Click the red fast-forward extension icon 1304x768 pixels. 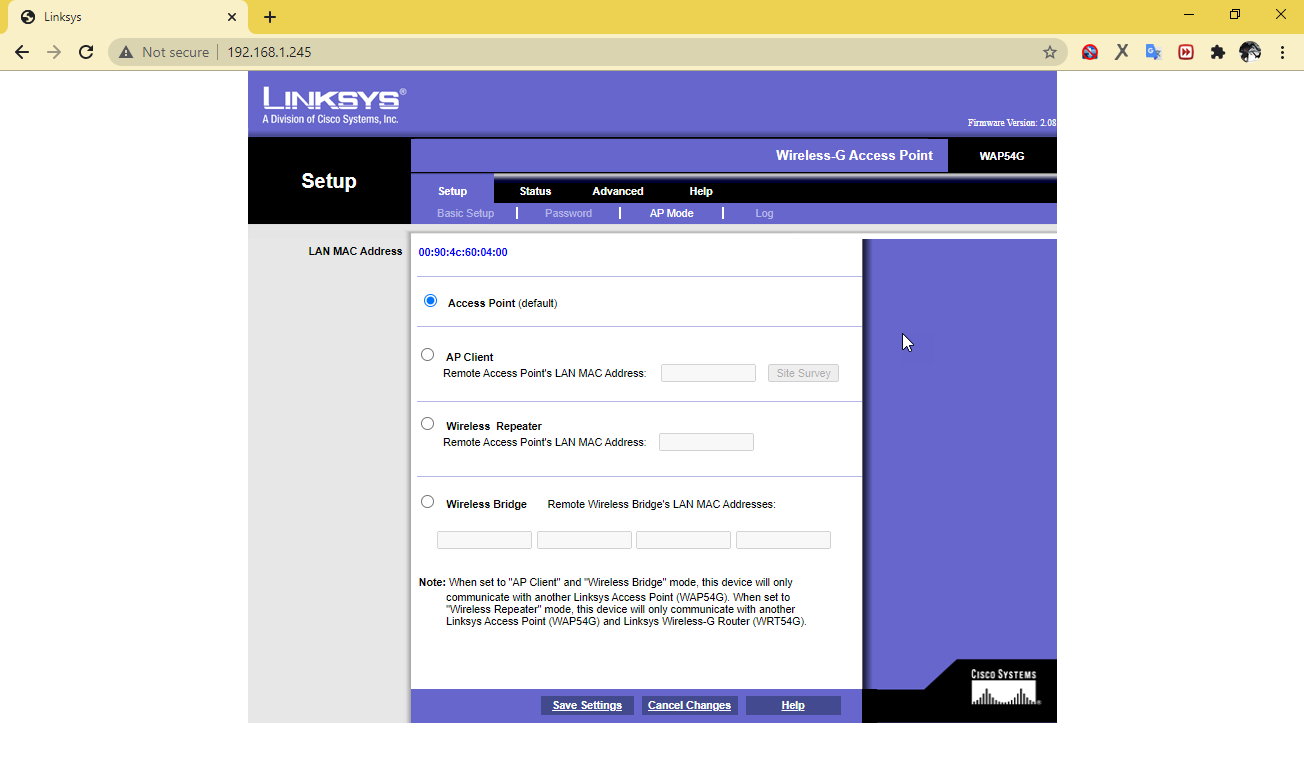pyautogui.click(x=1186, y=52)
